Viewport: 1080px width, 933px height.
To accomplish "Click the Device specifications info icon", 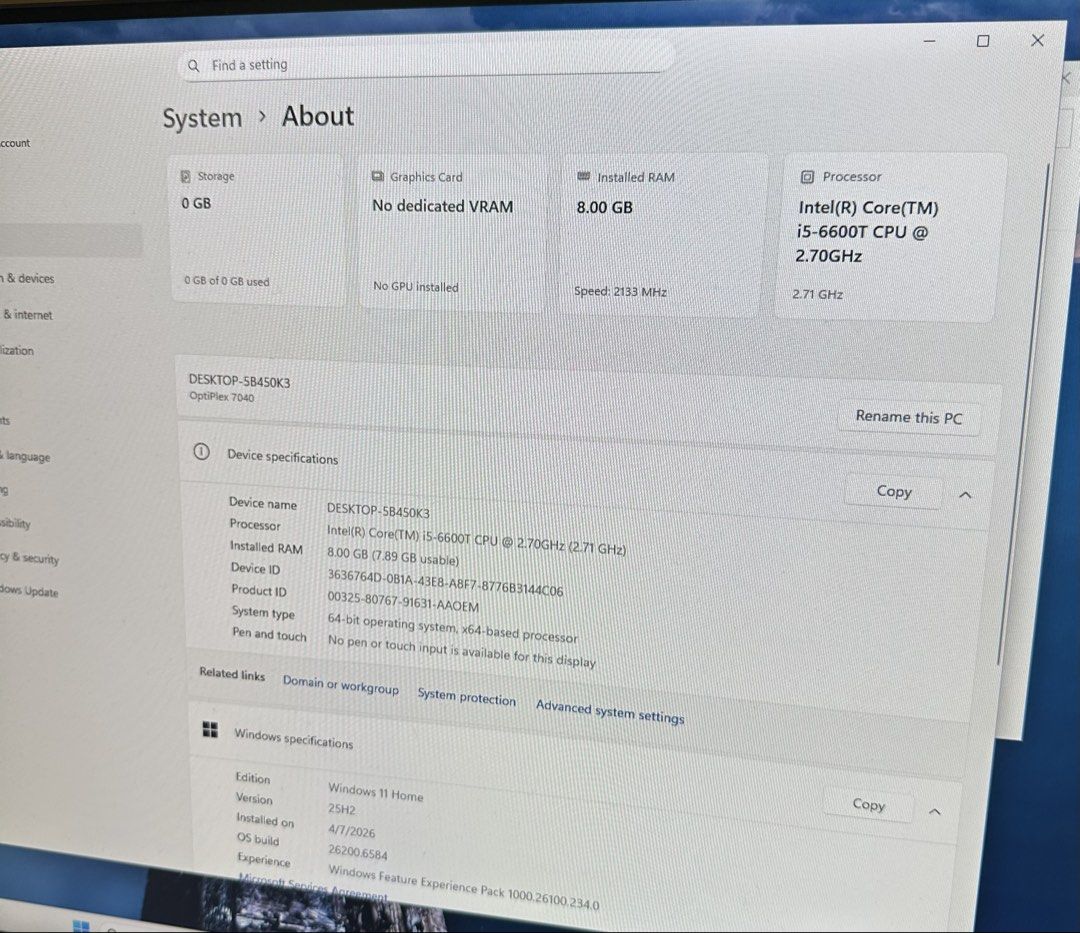I will tap(201, 452).
